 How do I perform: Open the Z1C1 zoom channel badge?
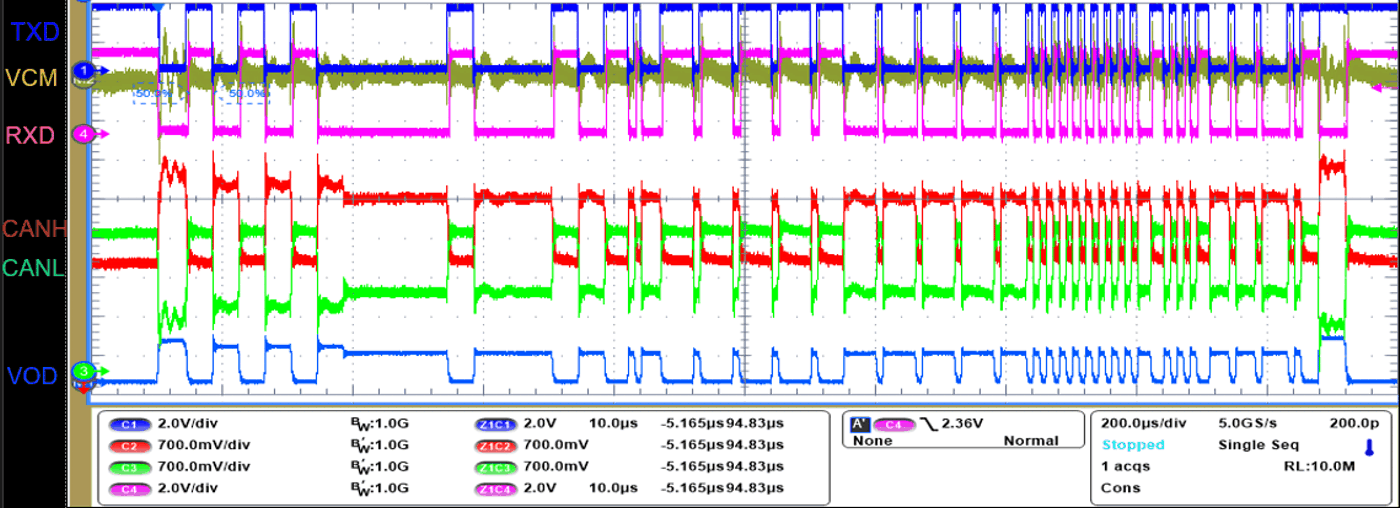point(497,424)
